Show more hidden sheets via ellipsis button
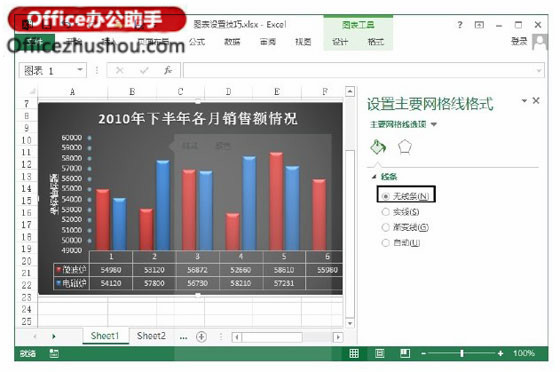 183,337
